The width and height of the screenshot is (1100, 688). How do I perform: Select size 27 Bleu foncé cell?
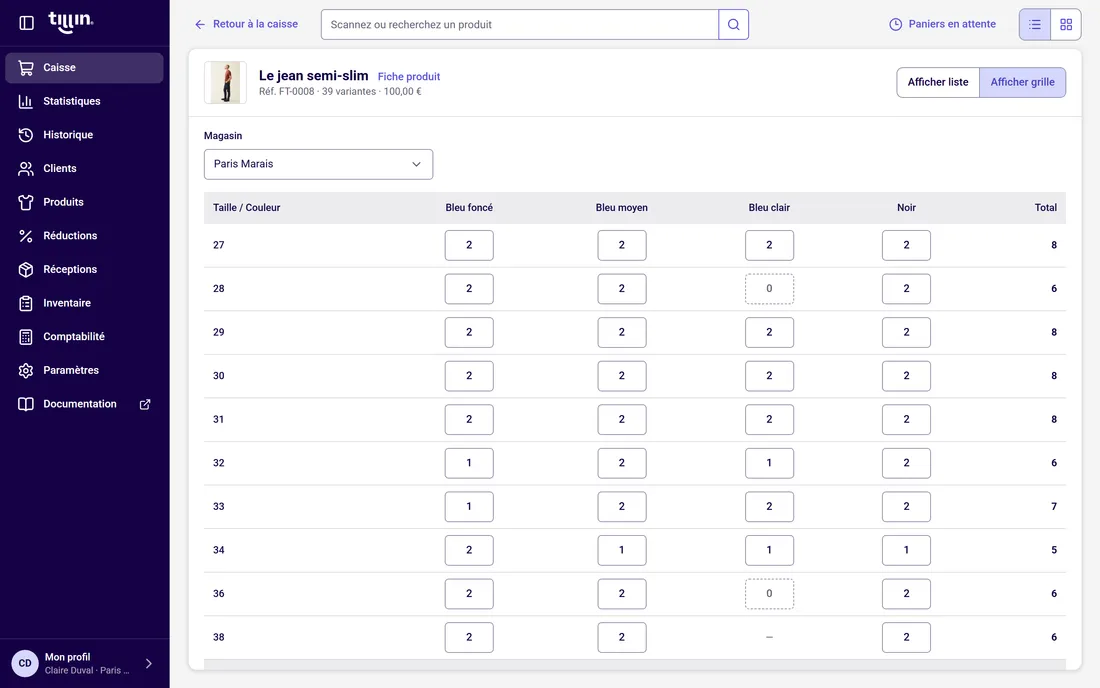click(x=469, y=245)
